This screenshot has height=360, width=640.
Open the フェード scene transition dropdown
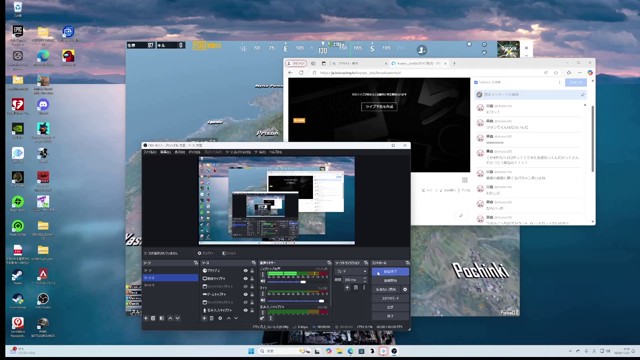point(351,271)
